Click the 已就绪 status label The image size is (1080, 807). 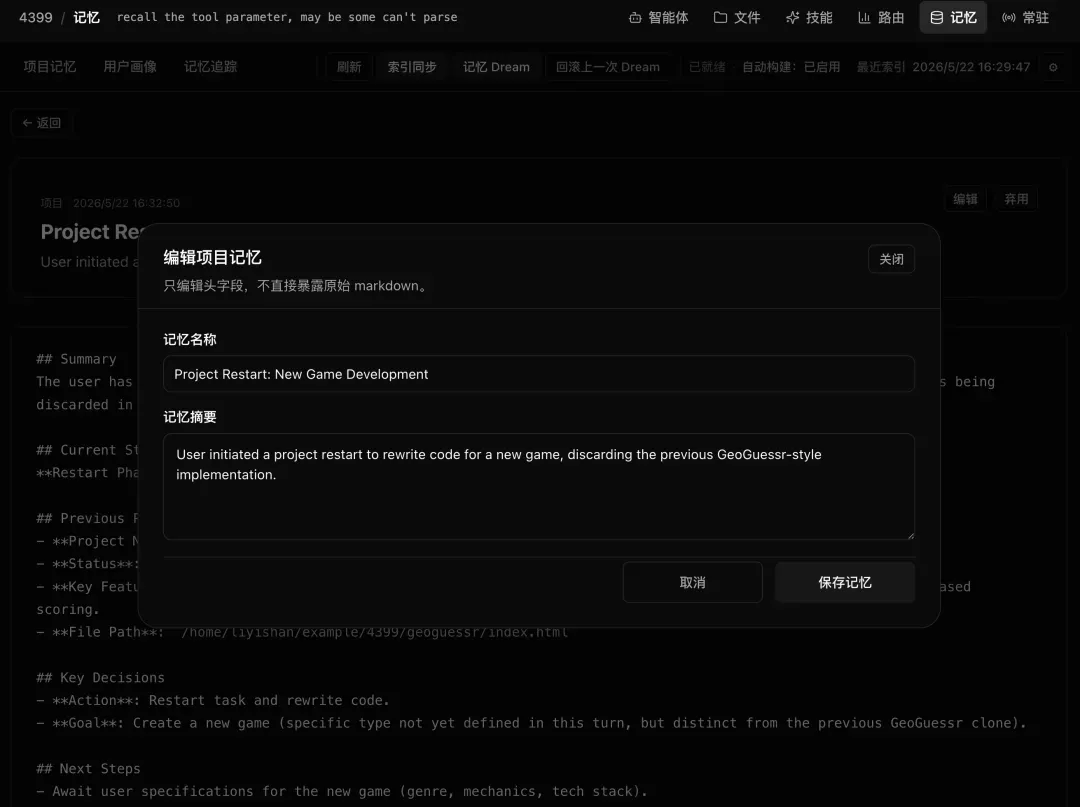707,67
